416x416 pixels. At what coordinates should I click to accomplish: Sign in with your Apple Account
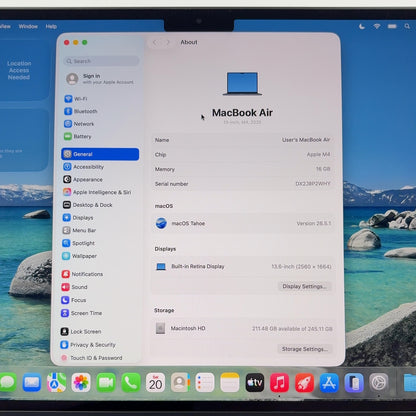[x=100, y=79]
